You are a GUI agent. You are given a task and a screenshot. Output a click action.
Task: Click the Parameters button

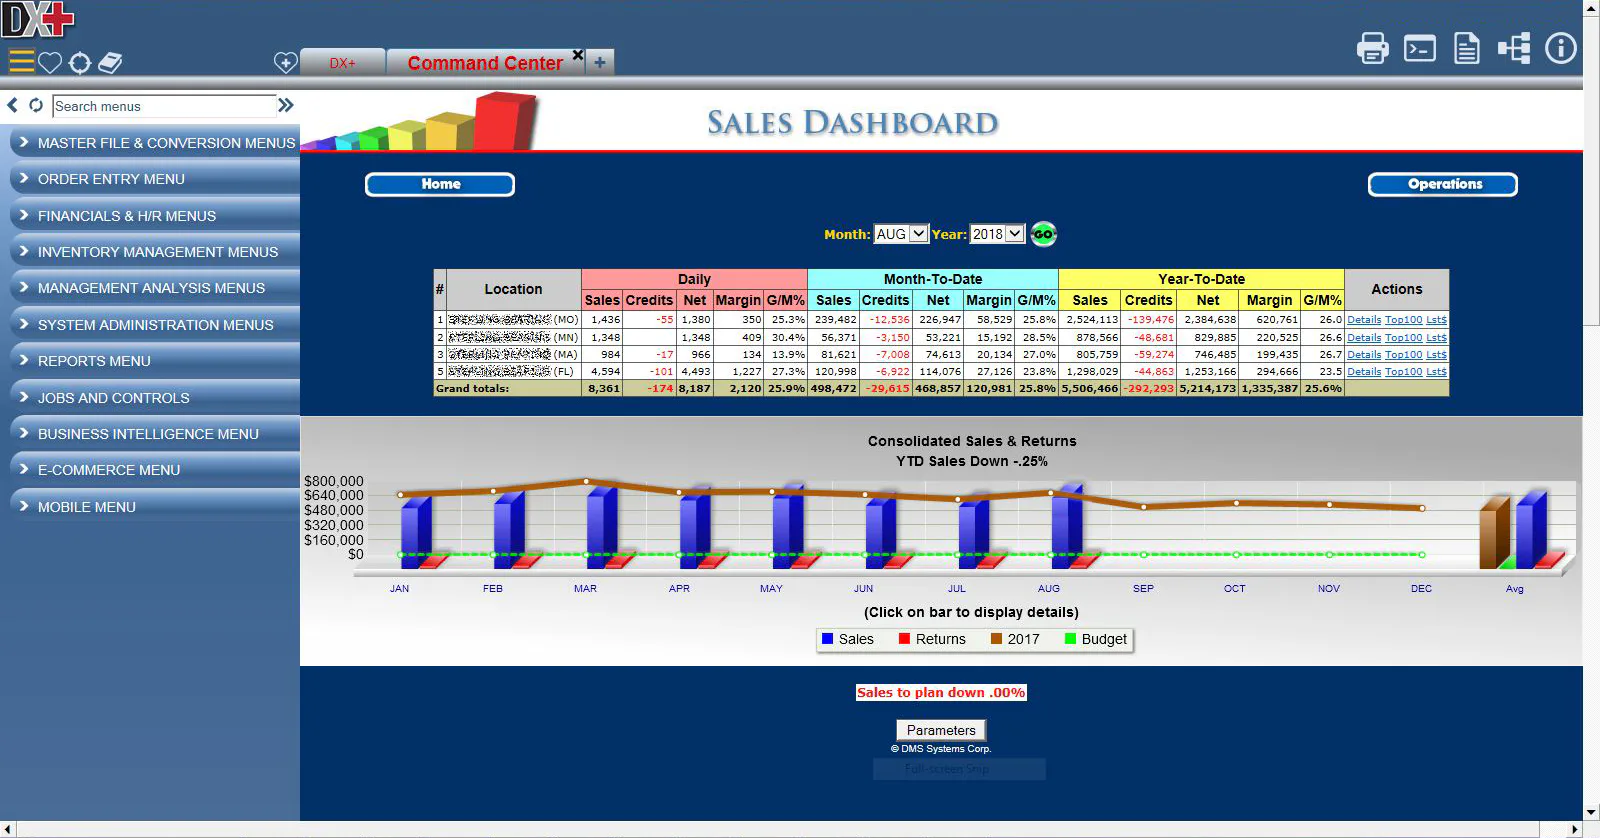tap(941, 730)
